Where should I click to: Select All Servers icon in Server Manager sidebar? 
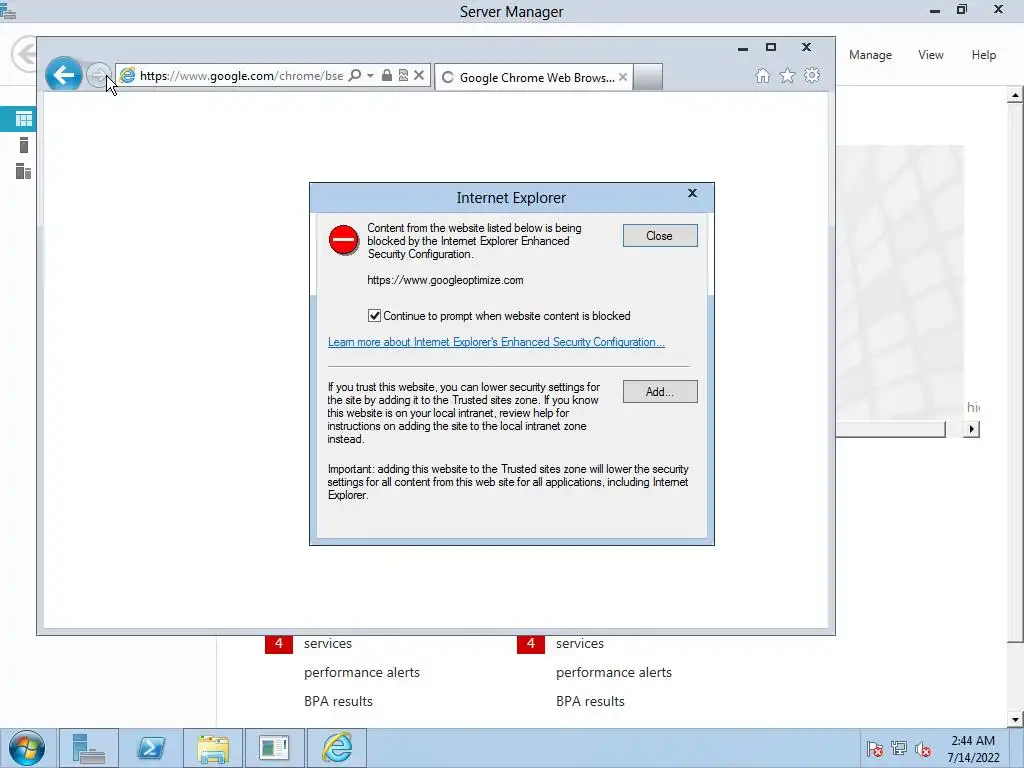pyautogui.click(x=23, y=171)
